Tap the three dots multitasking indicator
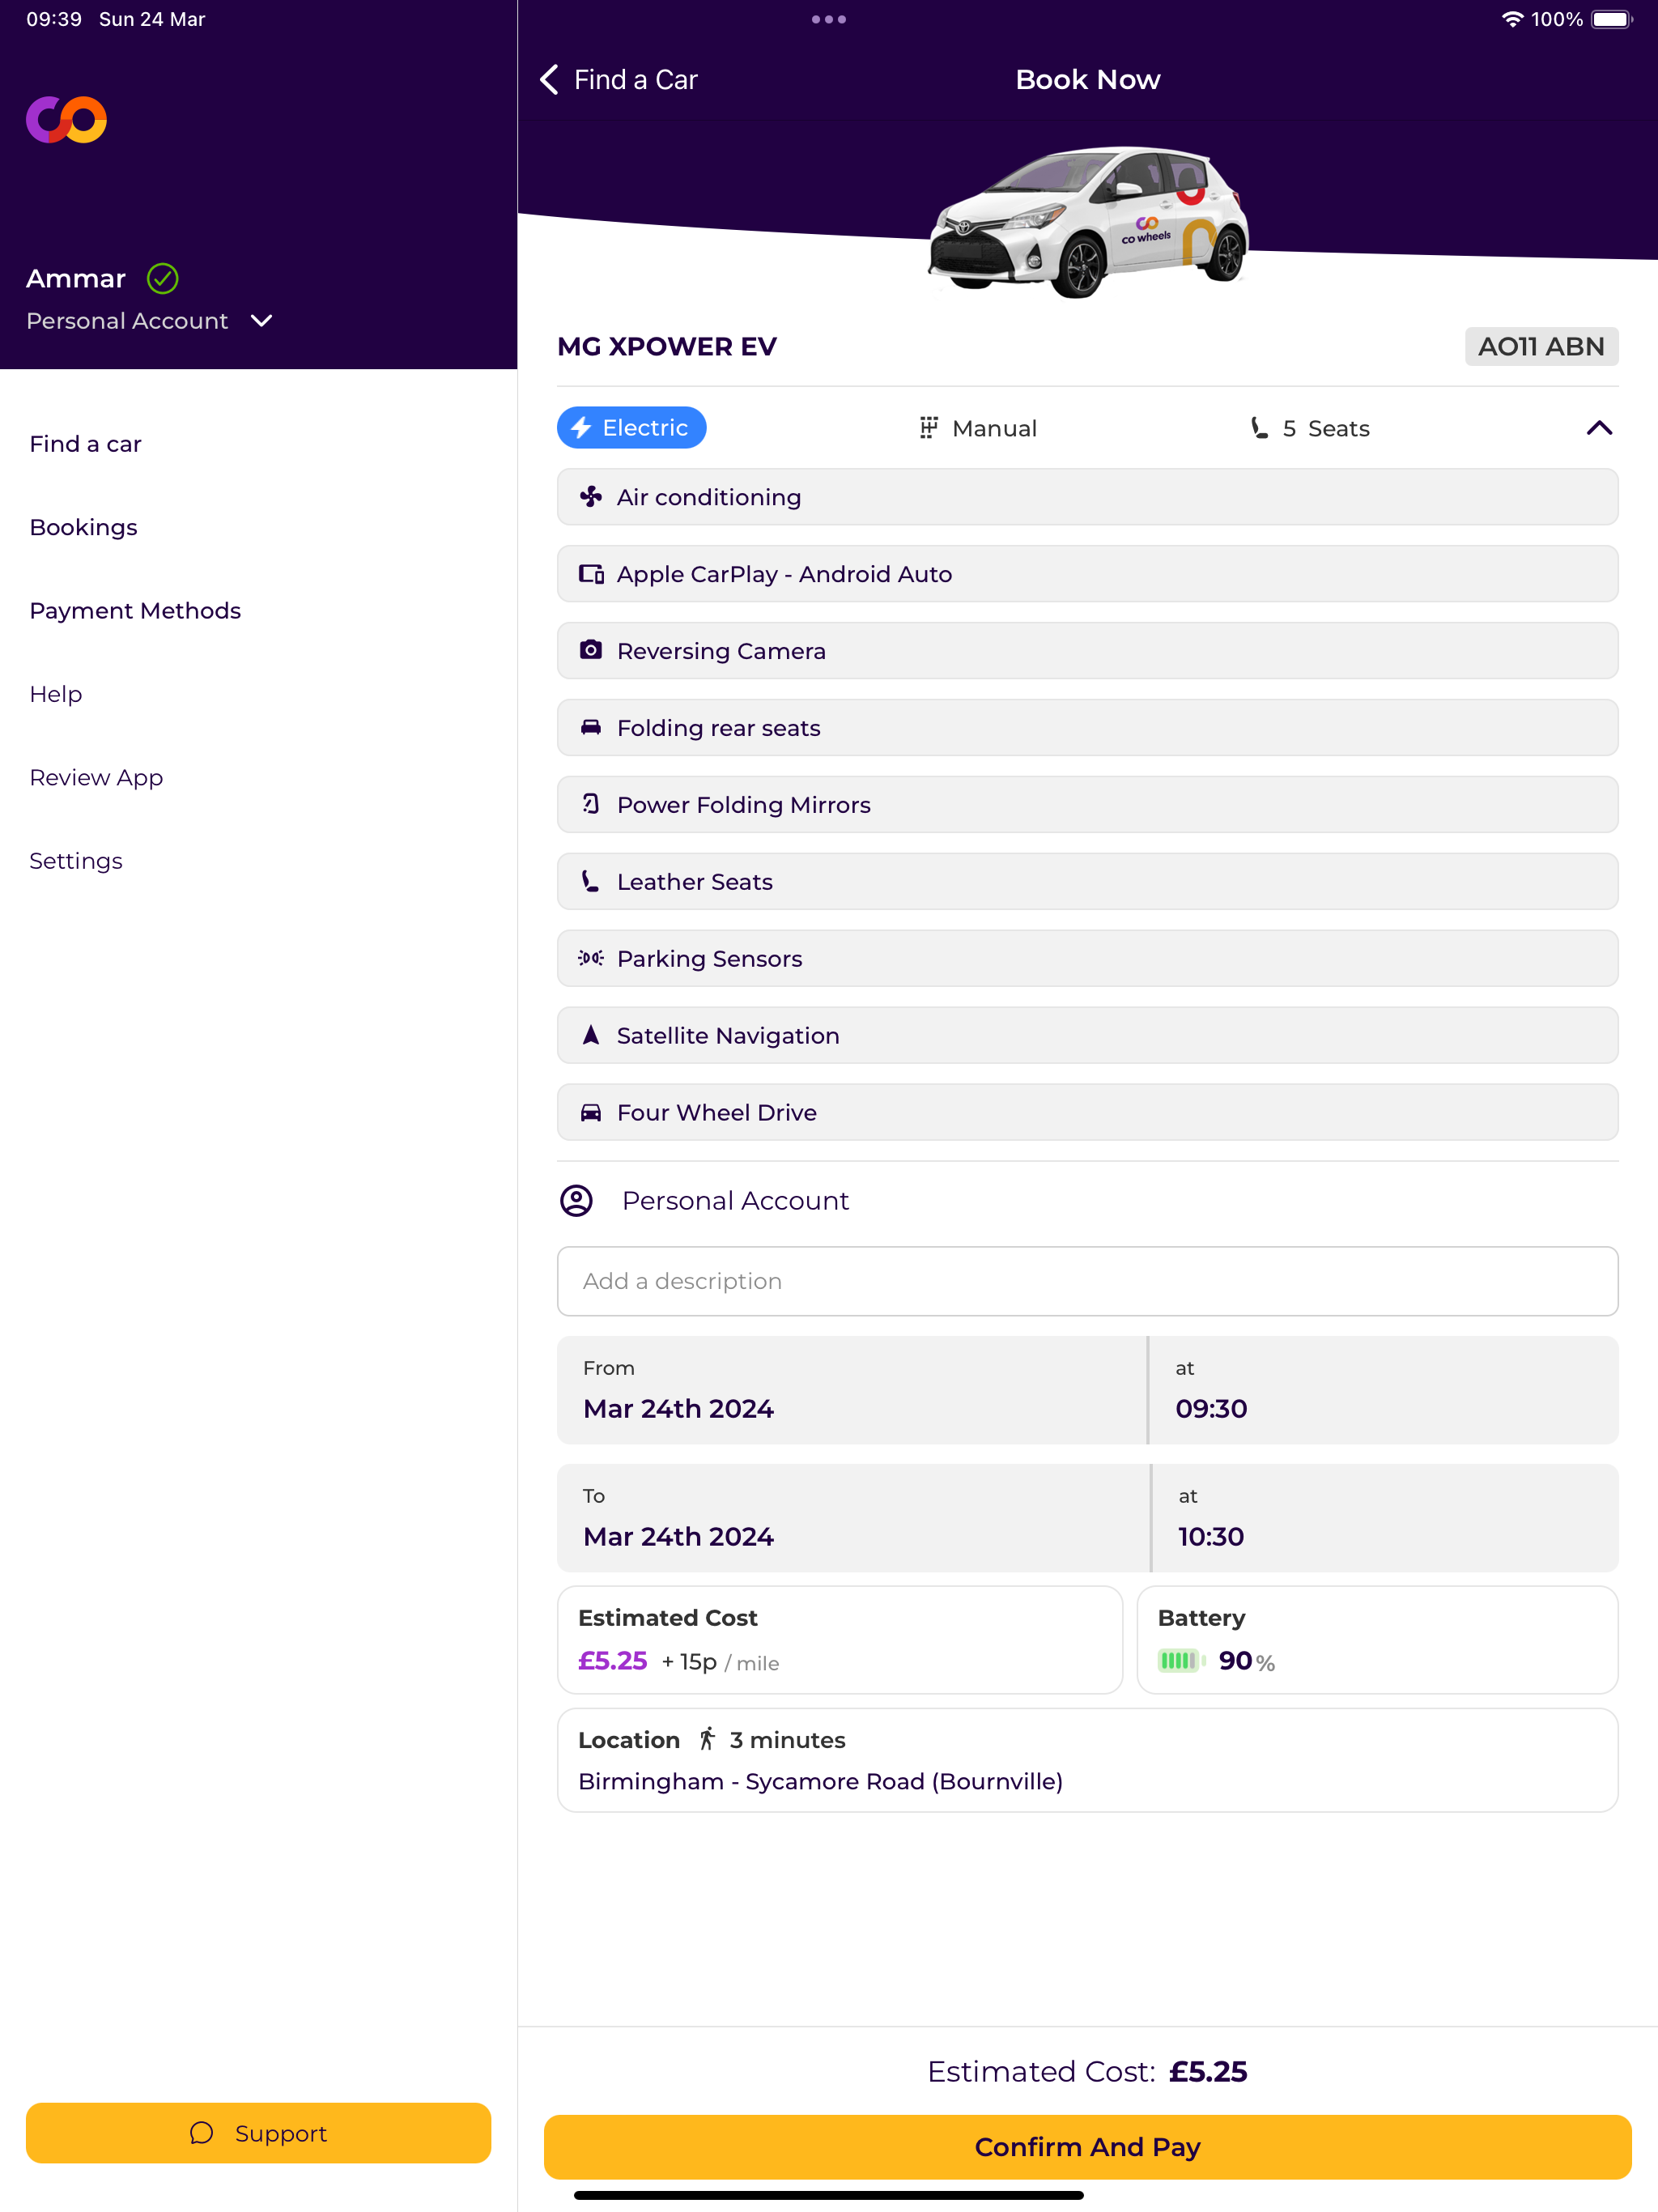1658x2212 pixels. point(829,19)
